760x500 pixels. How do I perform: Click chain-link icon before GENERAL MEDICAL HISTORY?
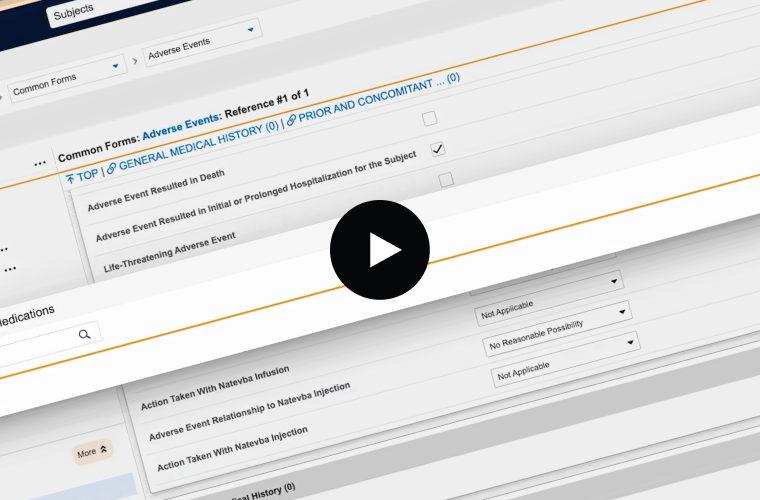[112, 167]
